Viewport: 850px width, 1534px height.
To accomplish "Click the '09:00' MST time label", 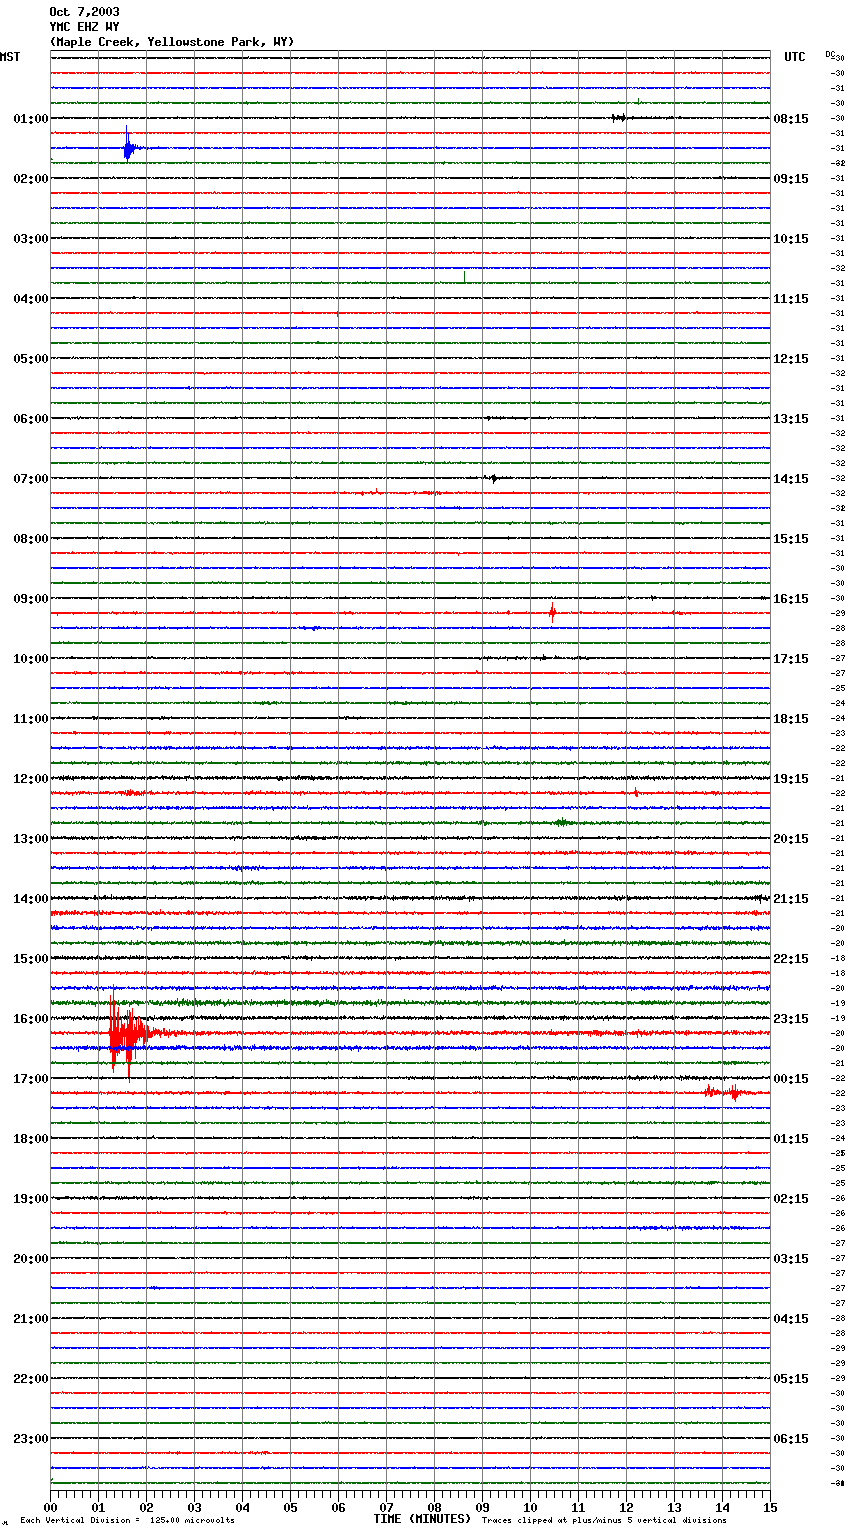I will pos(31,599).
